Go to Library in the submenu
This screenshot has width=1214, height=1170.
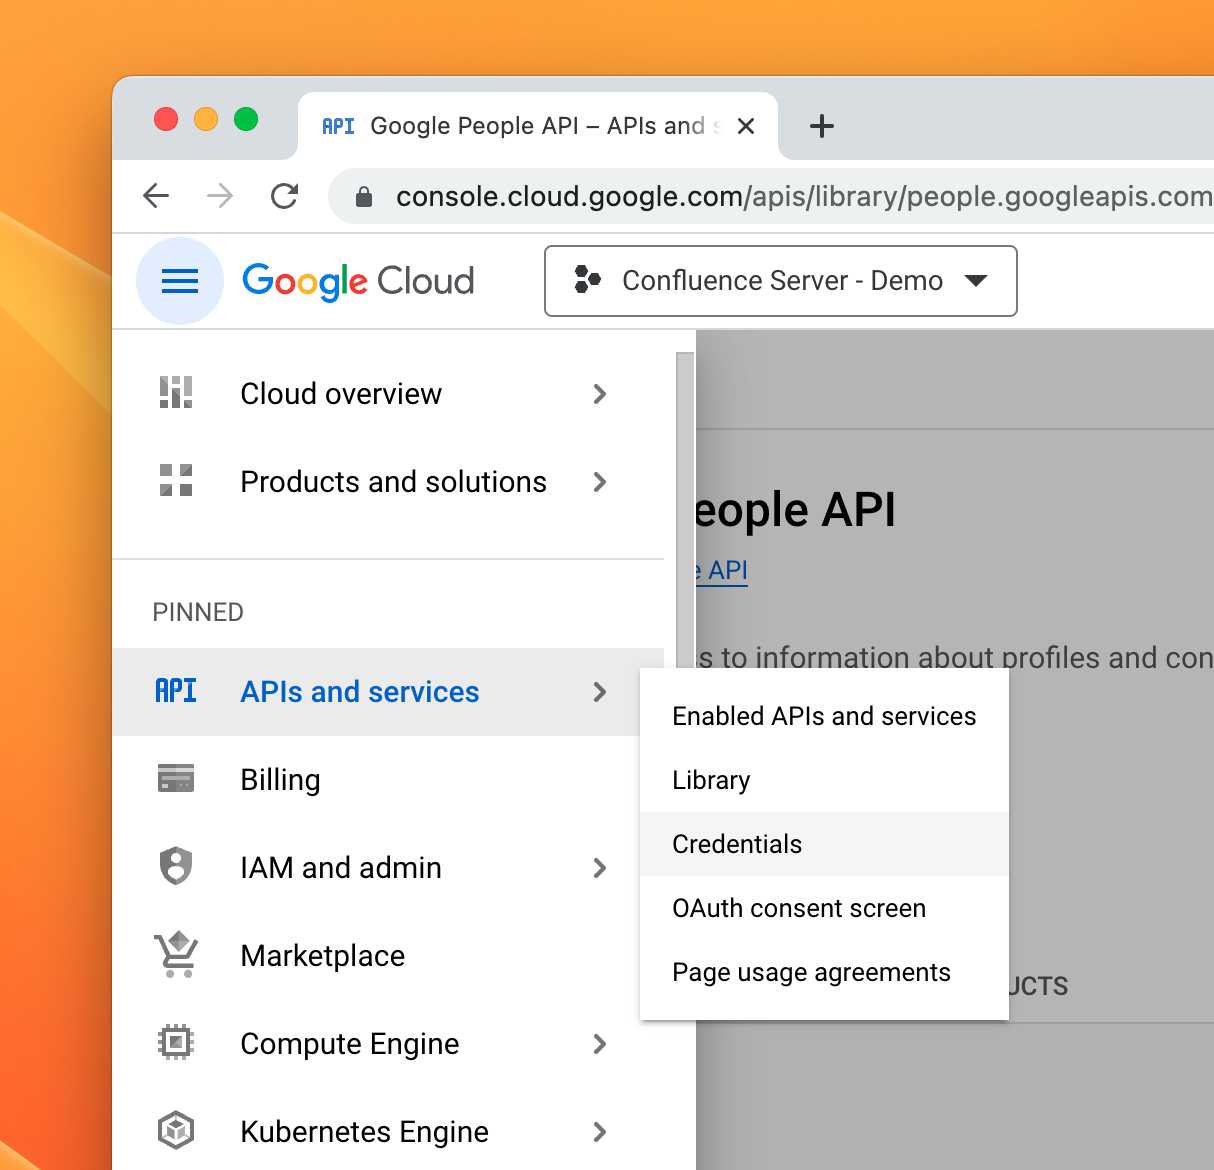[711, 780]
